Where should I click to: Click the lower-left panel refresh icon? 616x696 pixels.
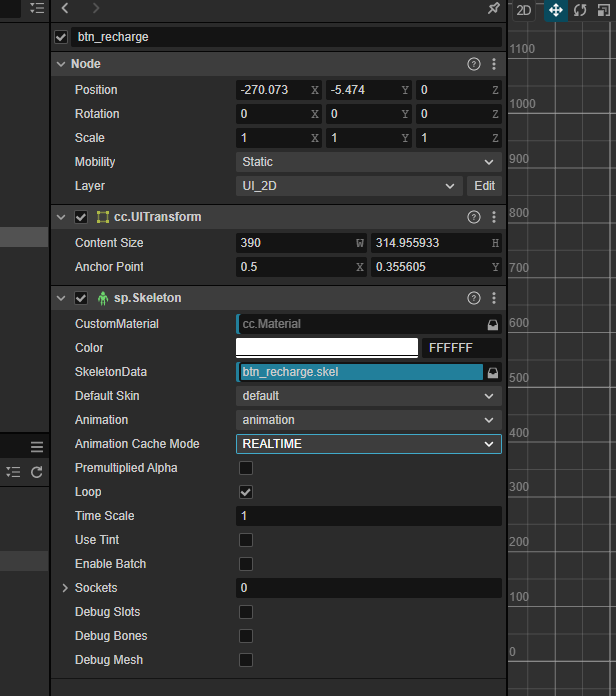pyautogui.click(x=37, y=472)
